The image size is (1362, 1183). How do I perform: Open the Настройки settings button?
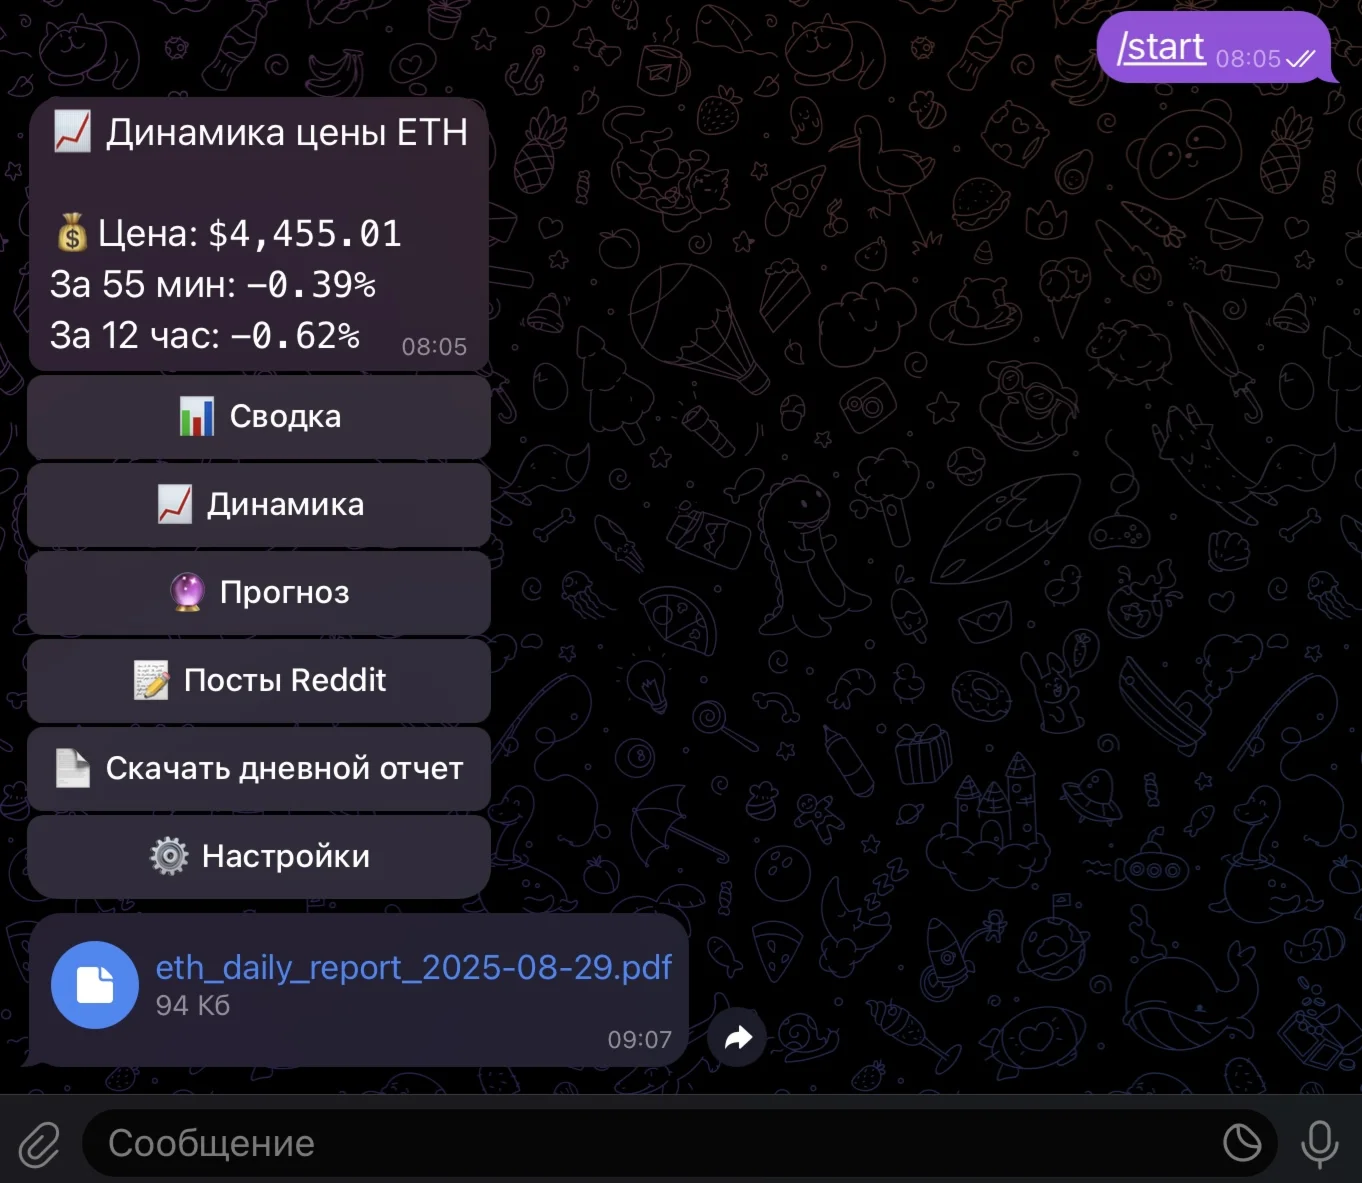click(259, 857)
